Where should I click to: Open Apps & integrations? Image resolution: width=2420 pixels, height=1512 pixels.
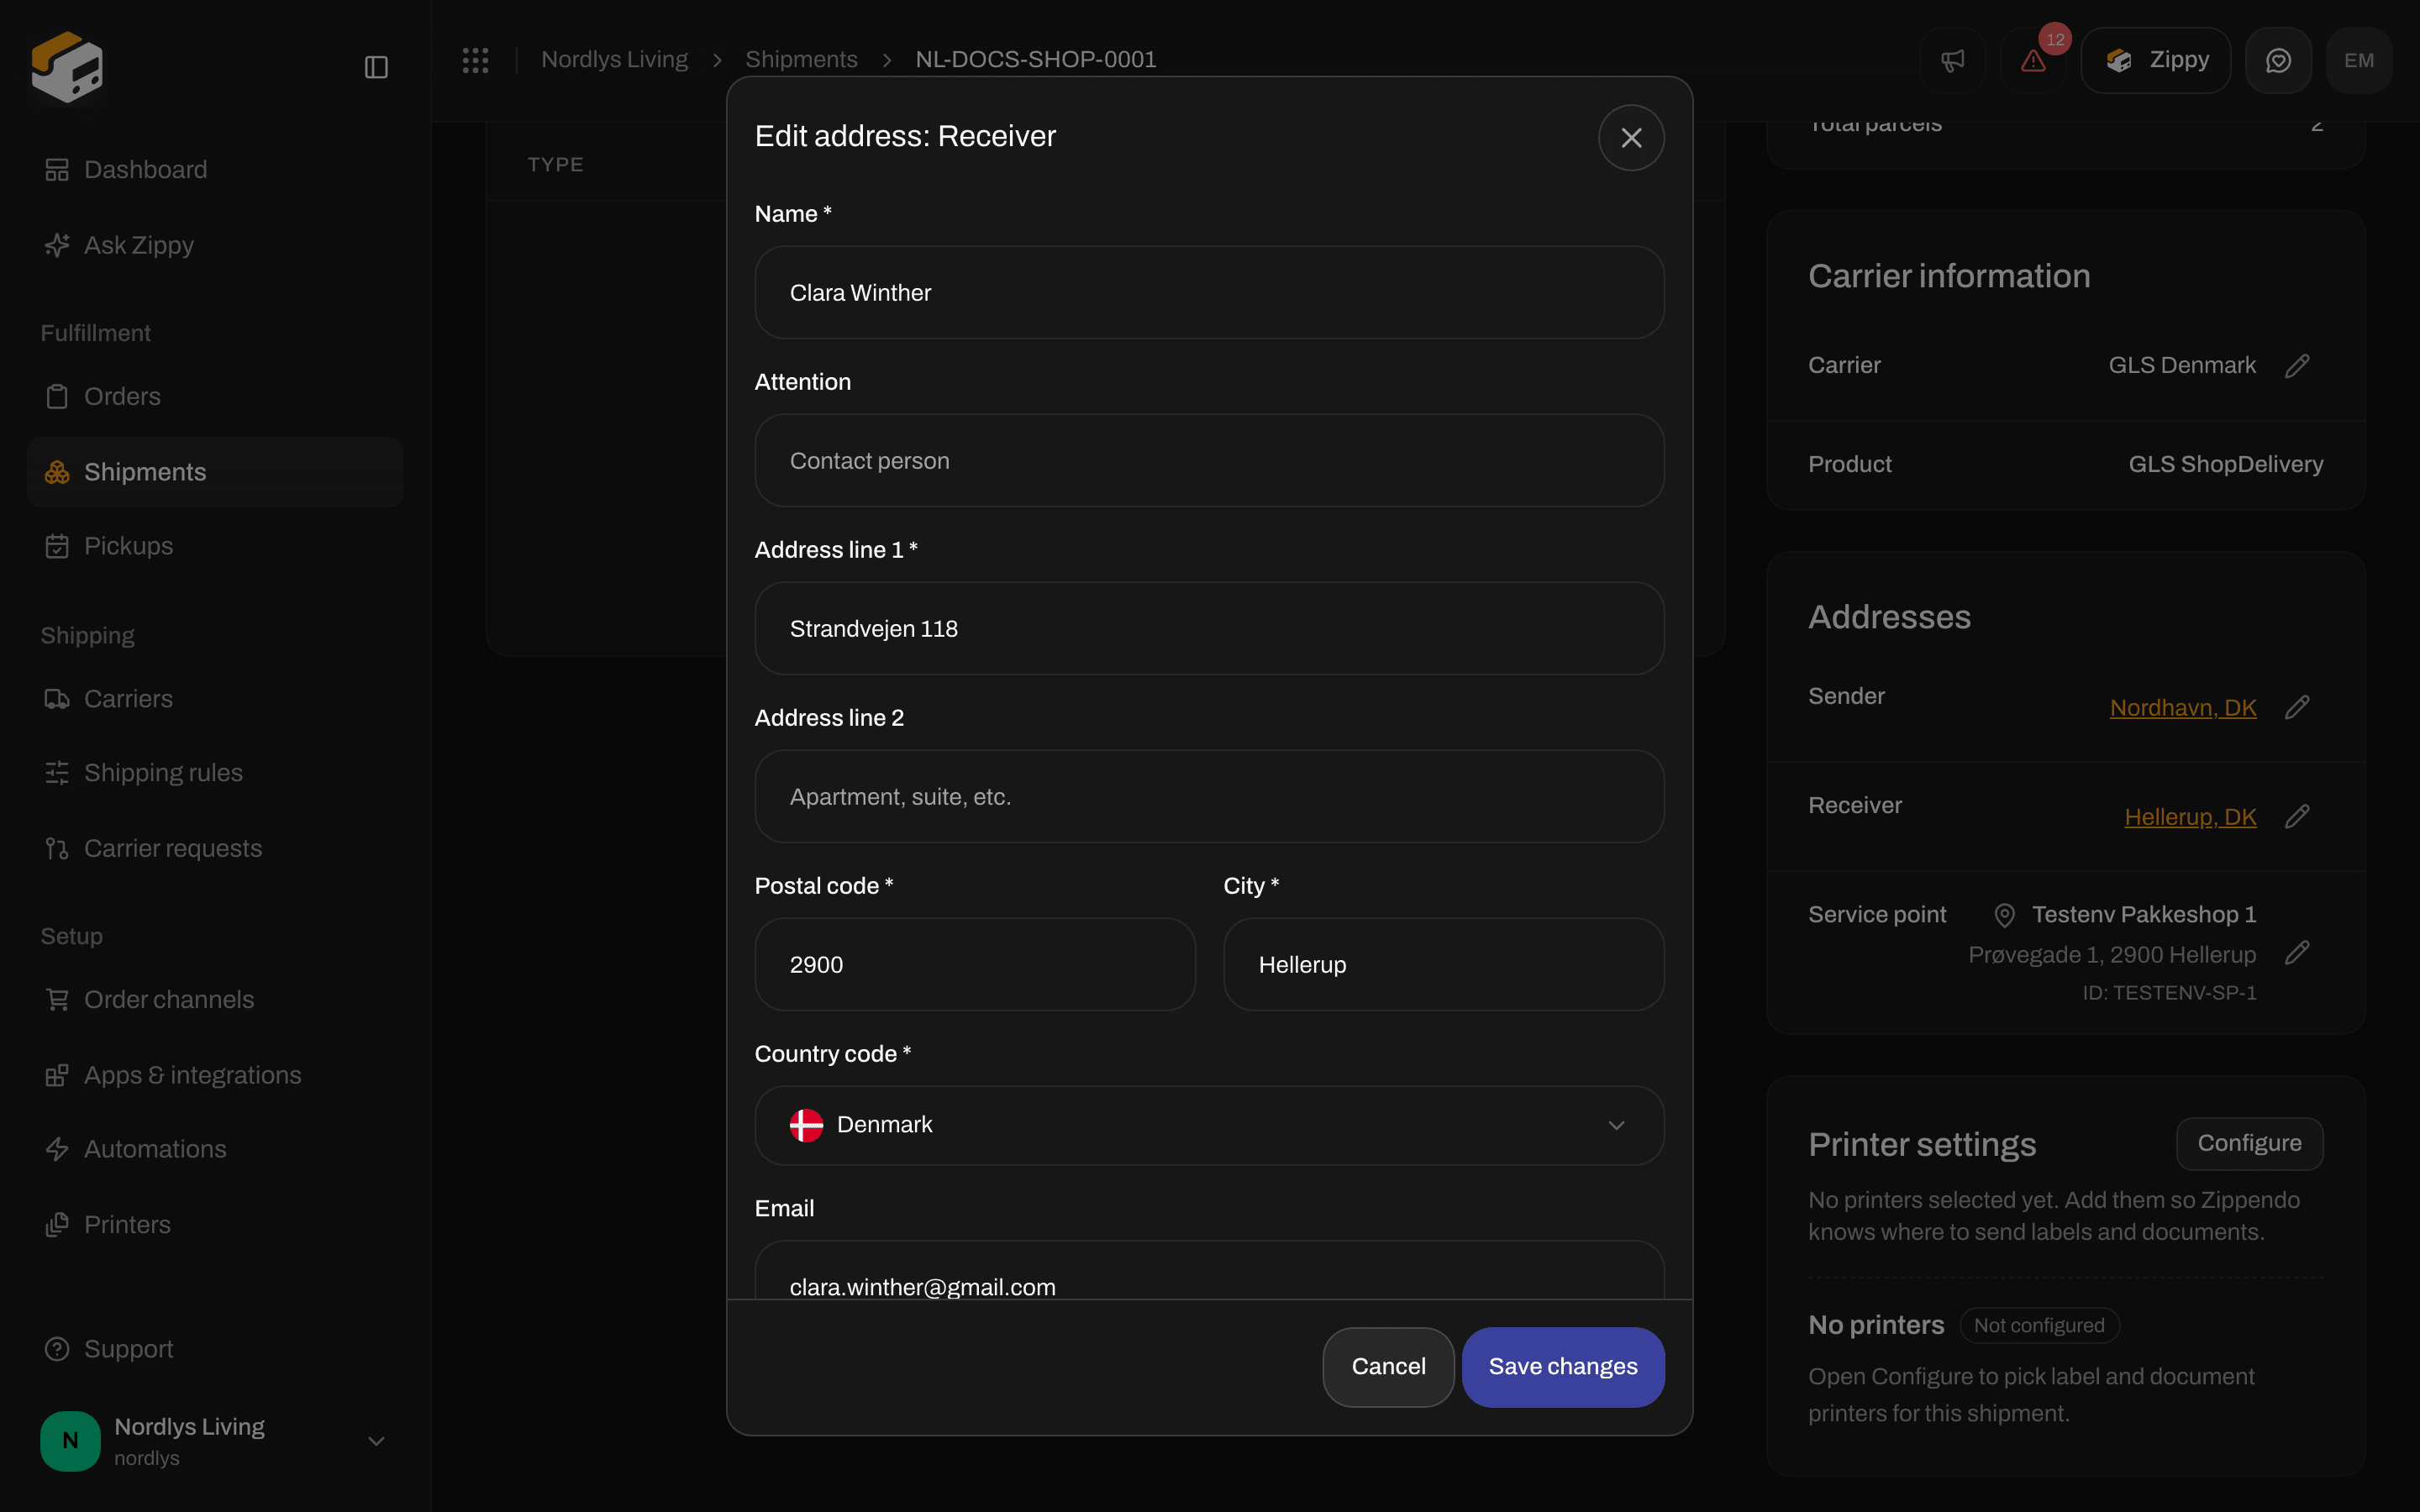[215, 1075]
